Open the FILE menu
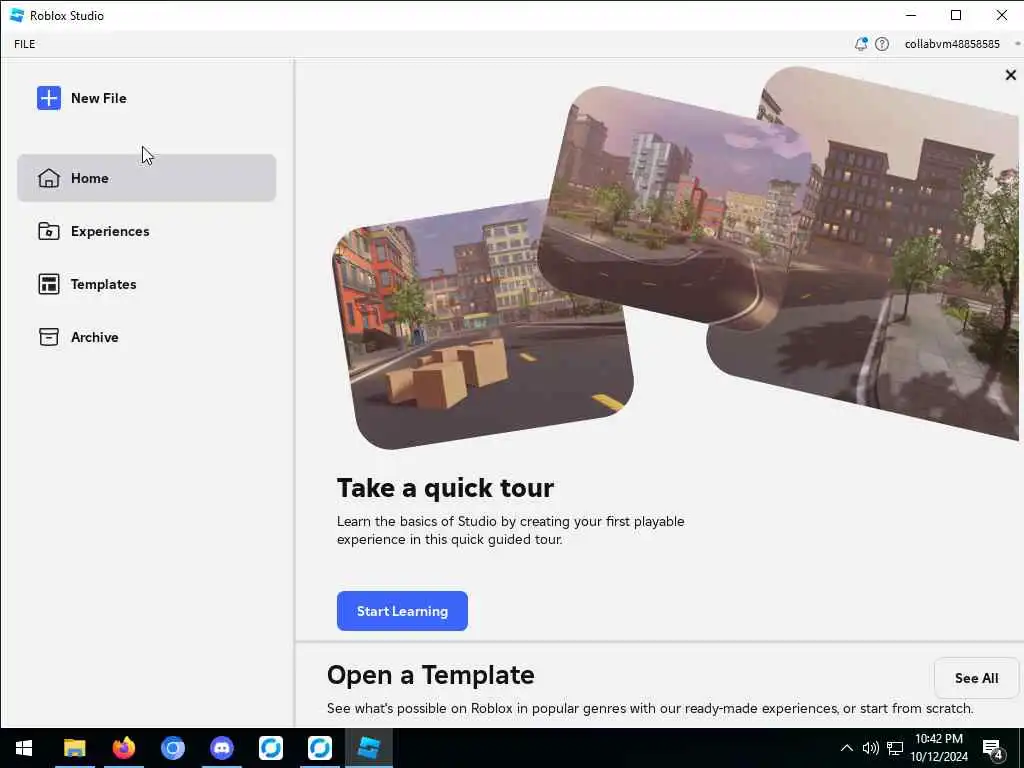Screen dimensions: 1024x768 click(25, 44)
